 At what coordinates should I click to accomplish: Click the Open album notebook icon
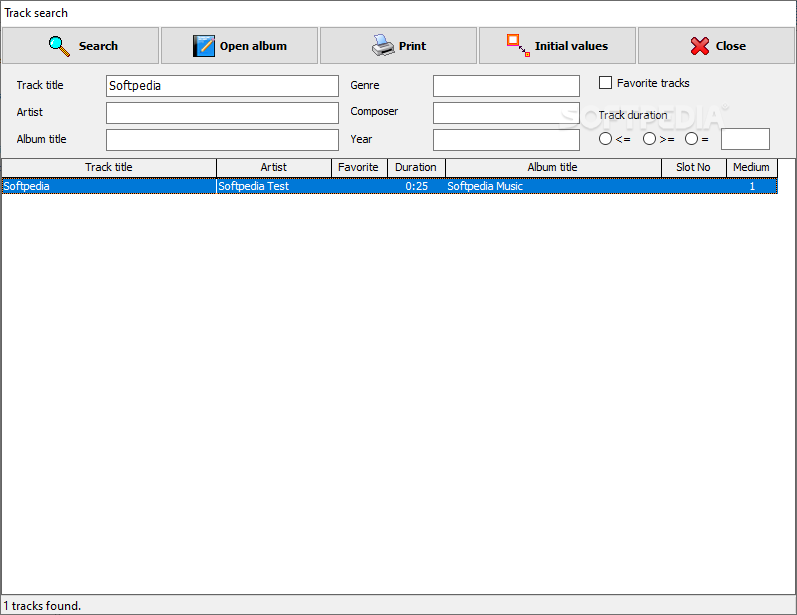[203, 46]
